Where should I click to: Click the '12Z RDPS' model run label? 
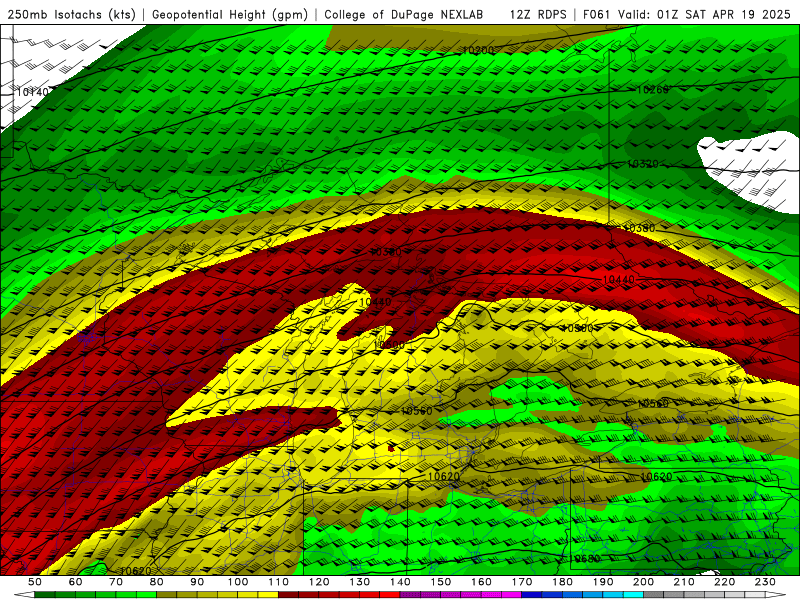pos(538,15)
